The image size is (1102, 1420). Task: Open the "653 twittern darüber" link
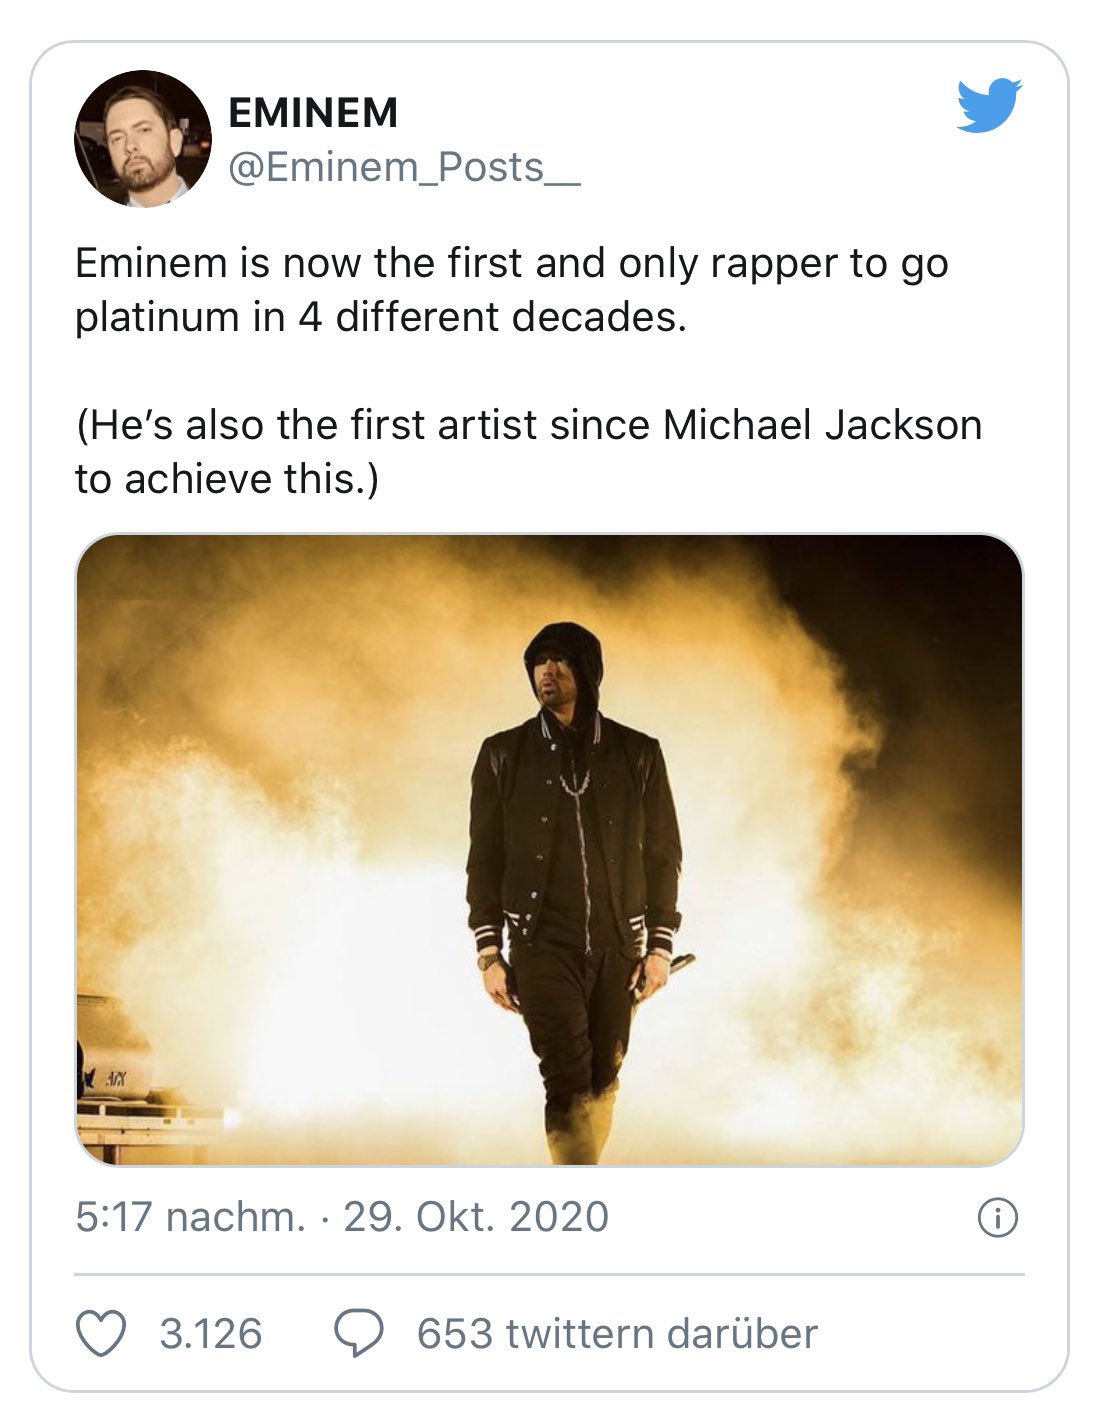click(x=617, y=1334)
